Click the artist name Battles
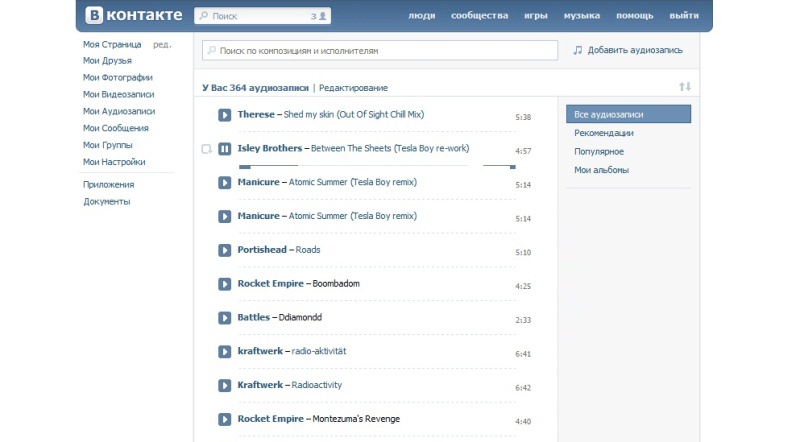The height and width of the screenshot is (442, 800). point(254,317)
